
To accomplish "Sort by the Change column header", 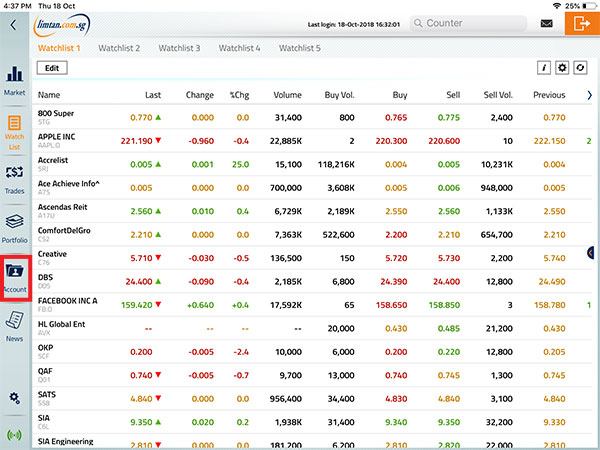I will 200,95.
